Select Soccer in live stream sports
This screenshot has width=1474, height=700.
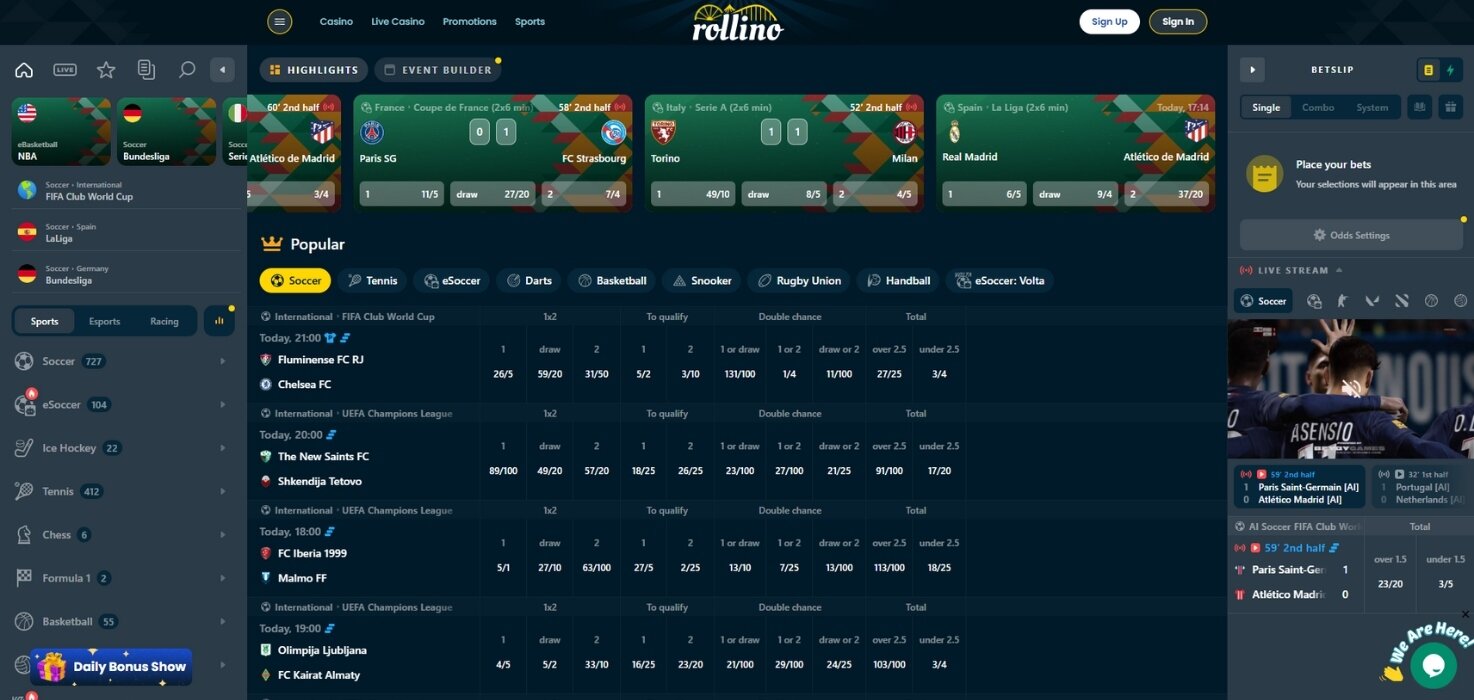click(1263, 300)
